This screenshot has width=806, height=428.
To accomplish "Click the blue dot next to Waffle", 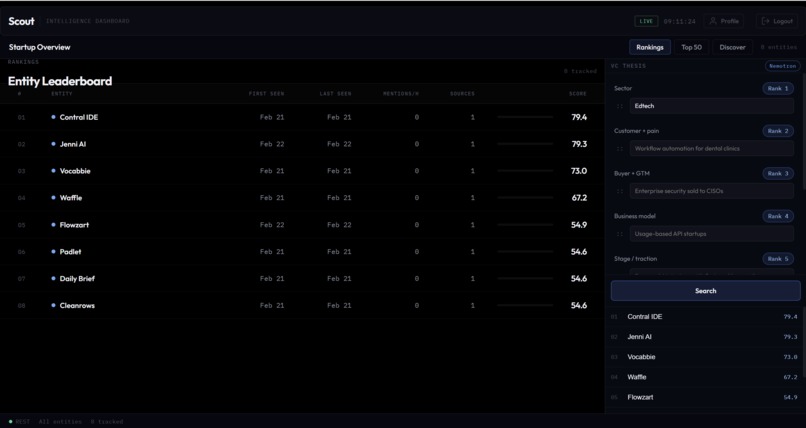I will click(x=53, y=197).
